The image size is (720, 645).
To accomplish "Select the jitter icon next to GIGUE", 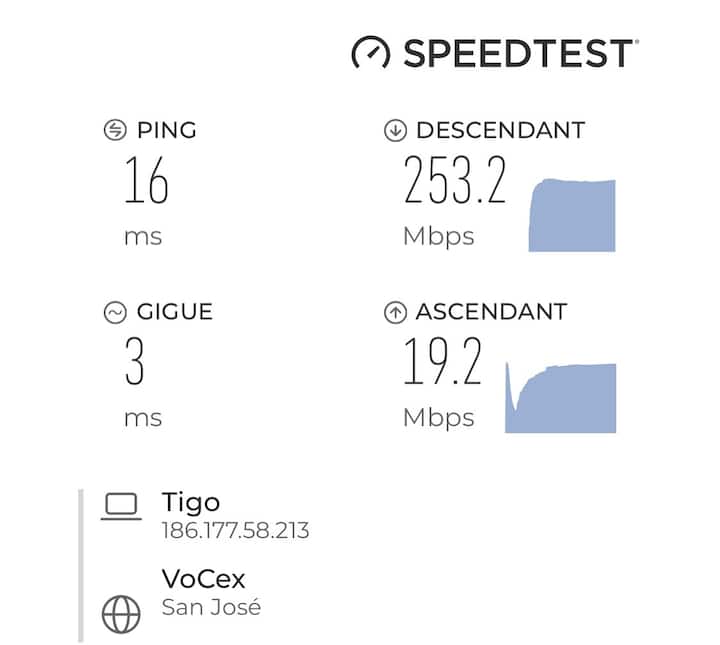I will [115, 313].
